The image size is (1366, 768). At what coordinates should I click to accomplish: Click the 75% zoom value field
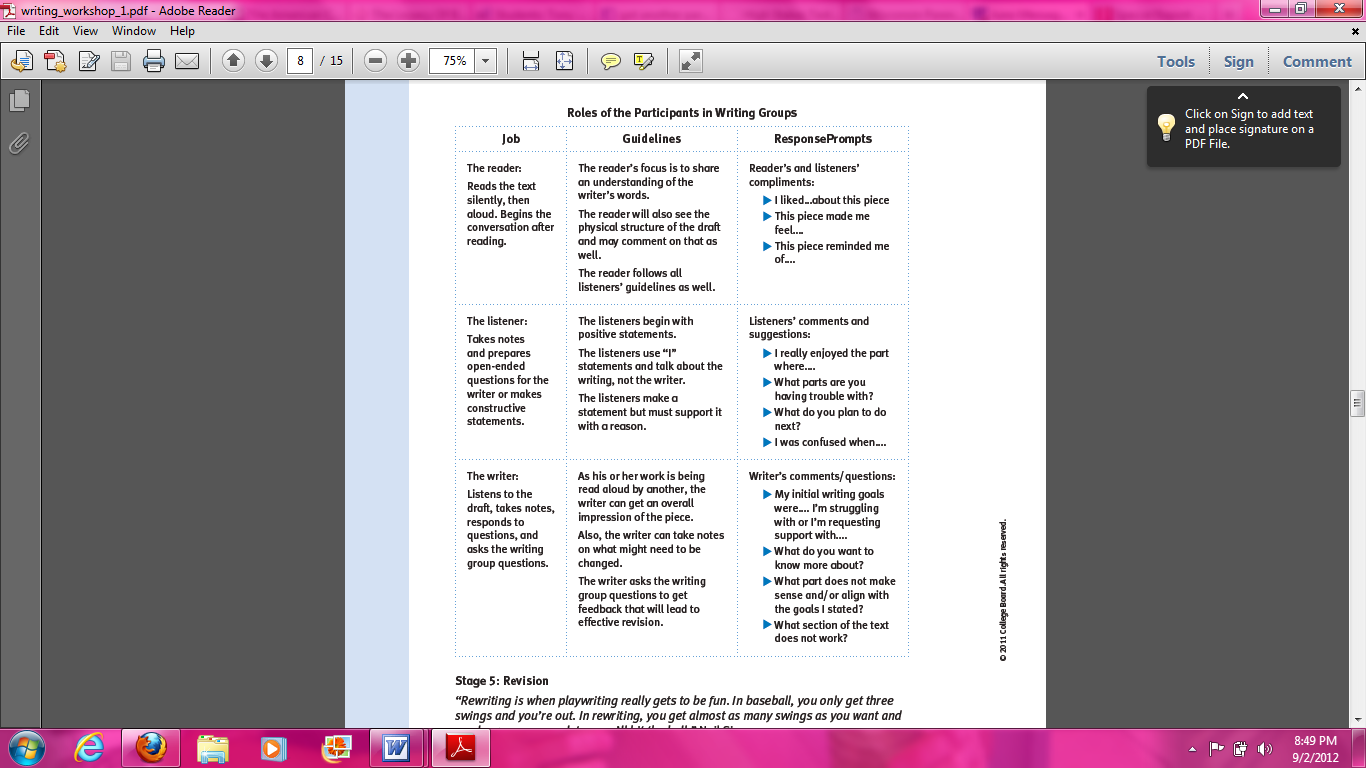tap(453, 61)
